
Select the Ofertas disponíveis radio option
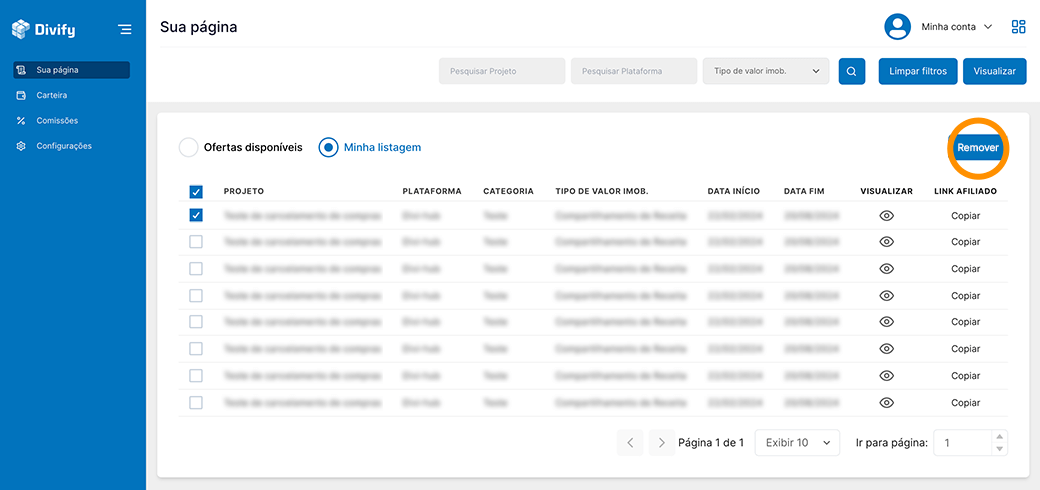pos(188,147)
